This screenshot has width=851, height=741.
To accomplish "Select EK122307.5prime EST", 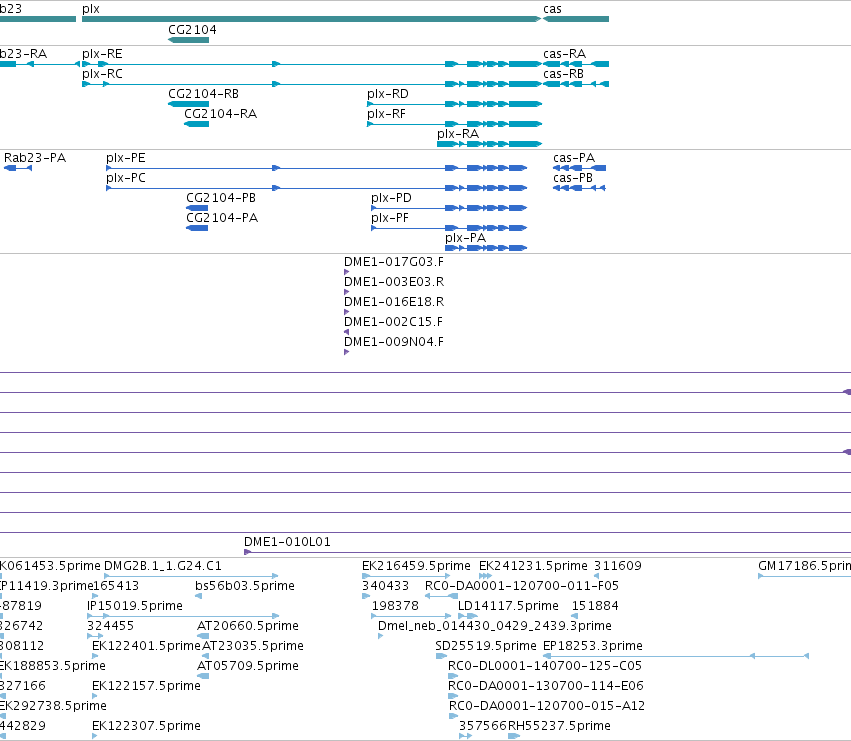I will [x=95, y=736].
